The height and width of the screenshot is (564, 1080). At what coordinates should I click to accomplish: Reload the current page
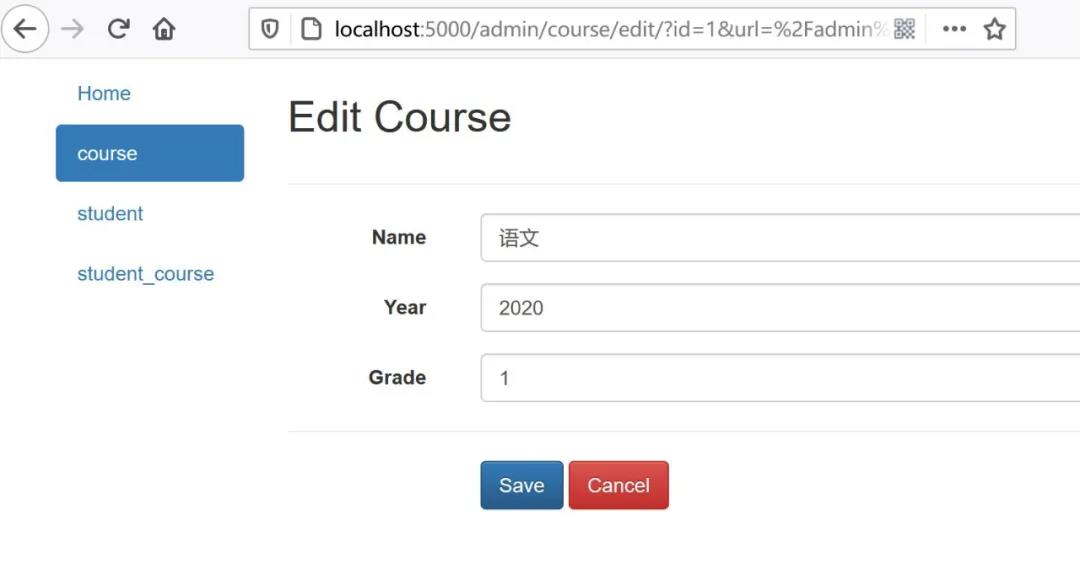[118, 29]
